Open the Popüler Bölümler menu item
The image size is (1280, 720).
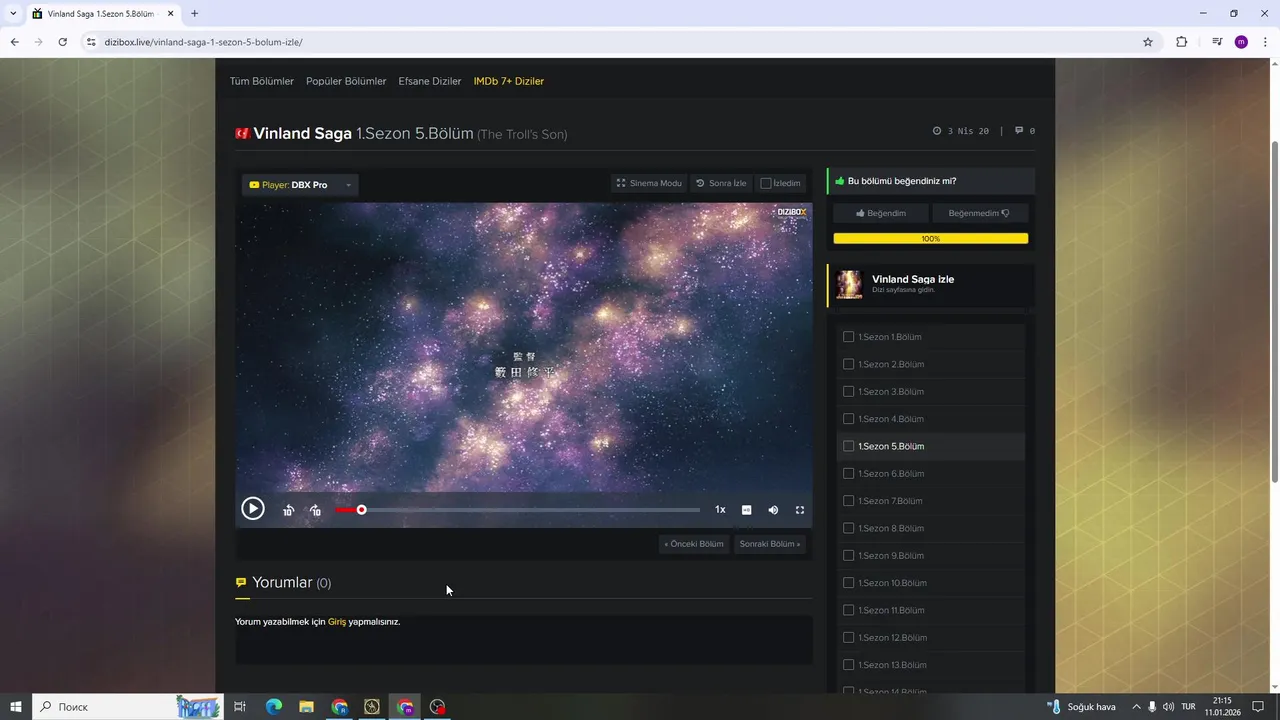click(346, 81)
